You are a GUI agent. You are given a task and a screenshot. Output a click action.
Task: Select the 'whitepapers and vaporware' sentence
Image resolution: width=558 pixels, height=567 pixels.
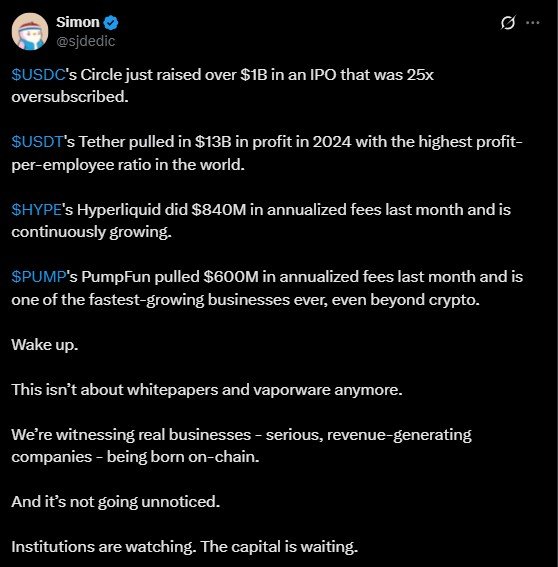(x=207, y=390)
